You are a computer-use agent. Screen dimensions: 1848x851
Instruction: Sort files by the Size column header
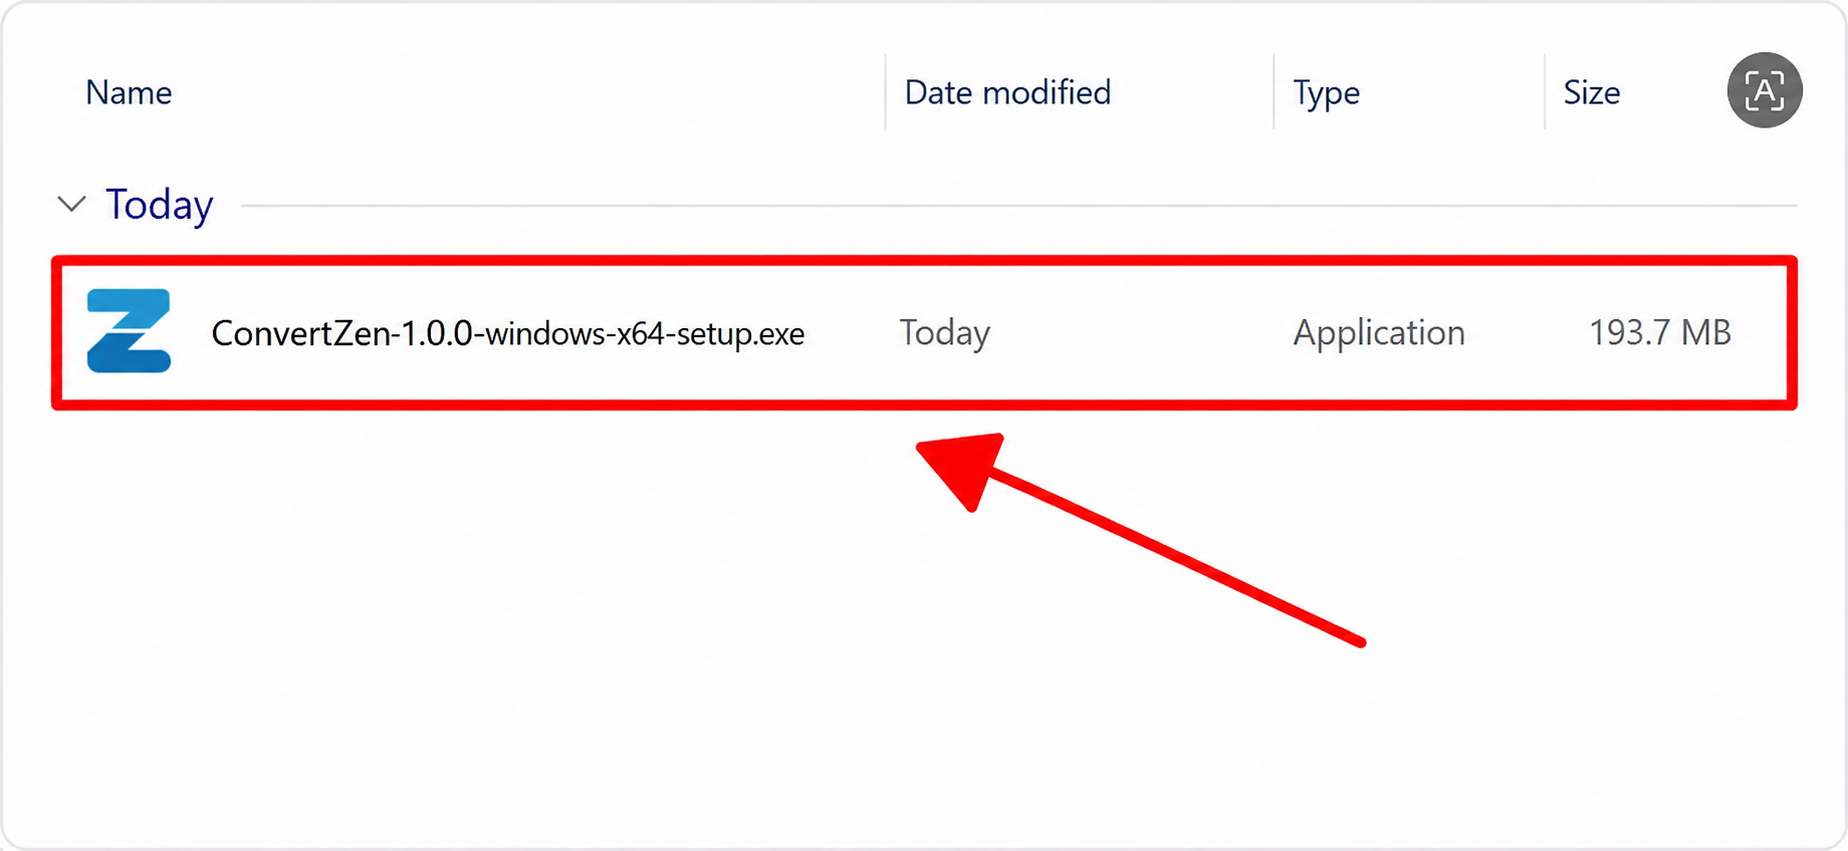(x=1591, y=92)
